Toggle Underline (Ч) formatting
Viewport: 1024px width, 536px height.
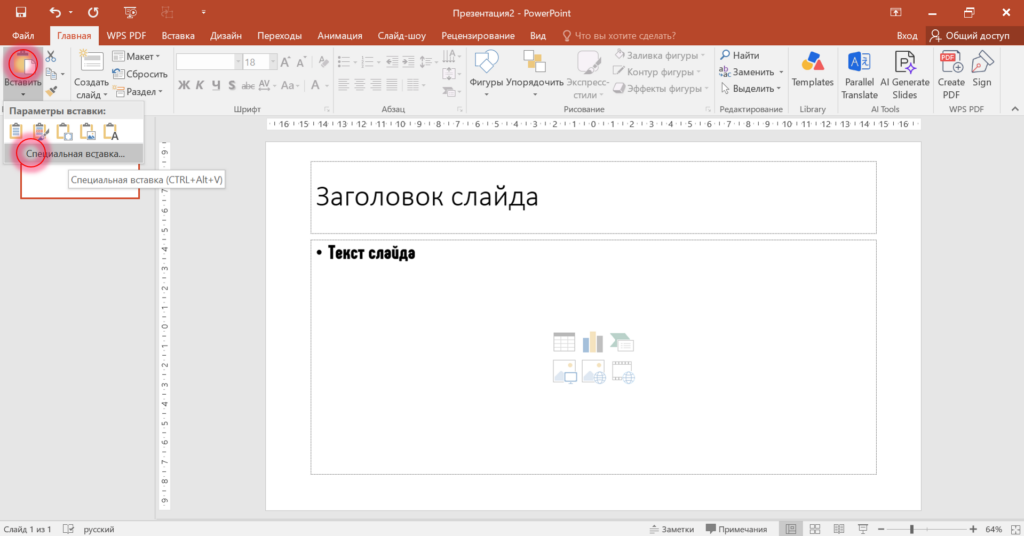[x=216, y=85]
